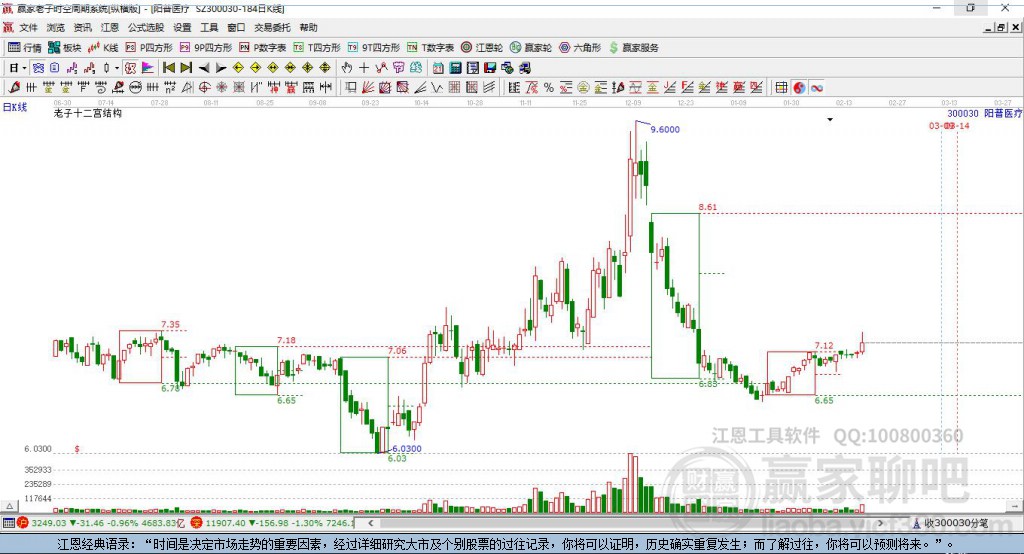
Task: Open the 六角形 hexagon tool
Action: tap(580, 47)
